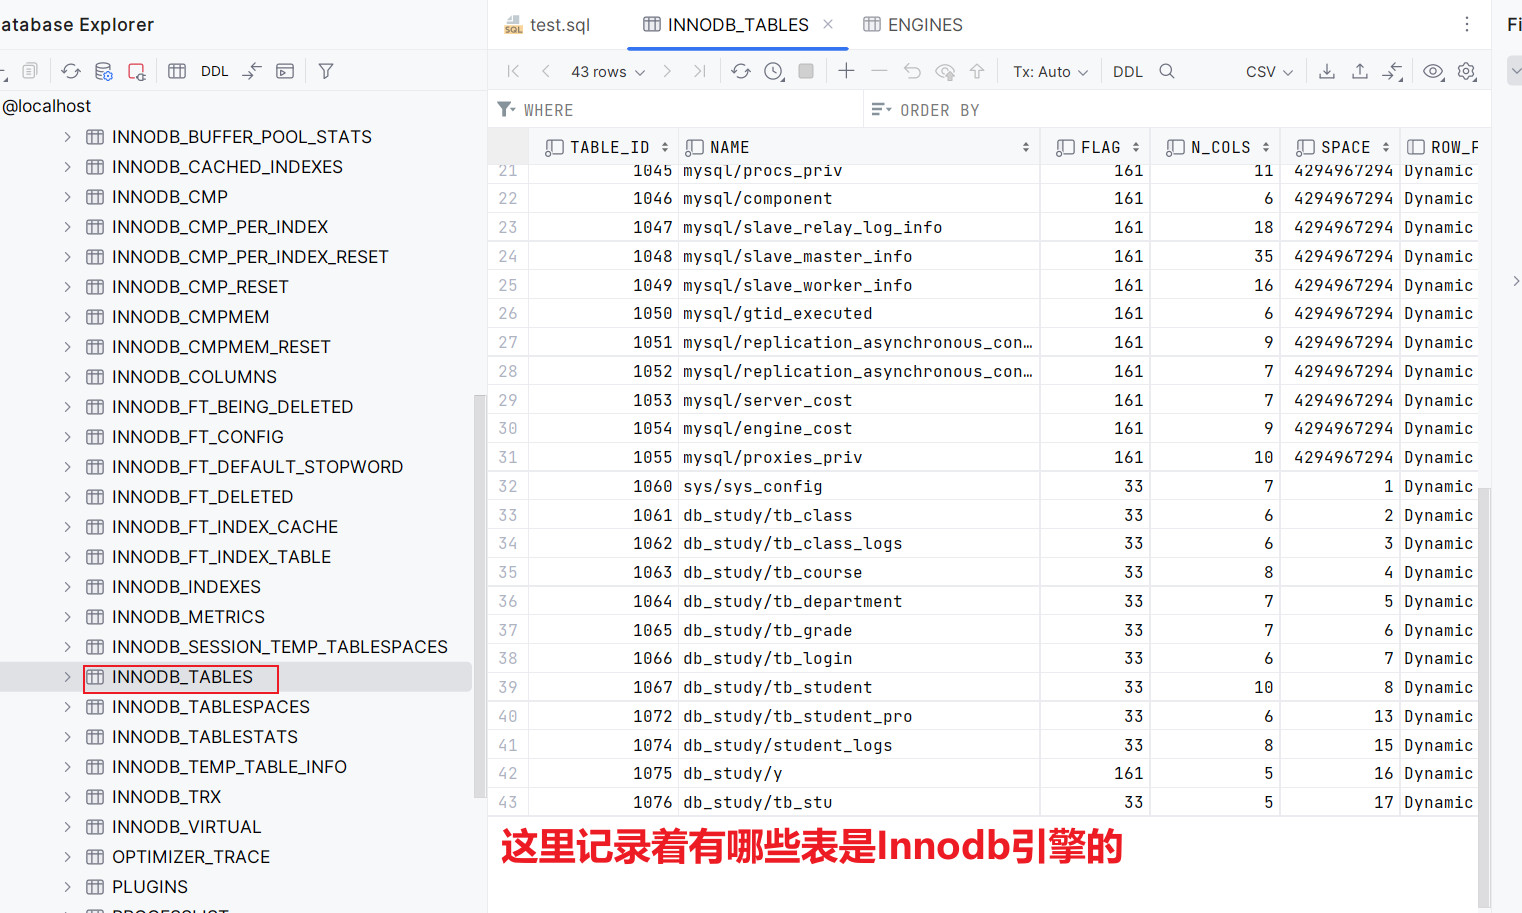The image size is (1522, 913).
Task: Sort by the SPACE column header
Action: (1340, 147)
